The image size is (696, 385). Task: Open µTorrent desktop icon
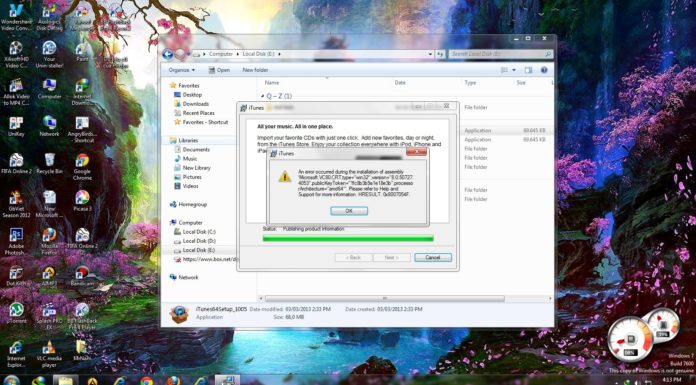16,313
